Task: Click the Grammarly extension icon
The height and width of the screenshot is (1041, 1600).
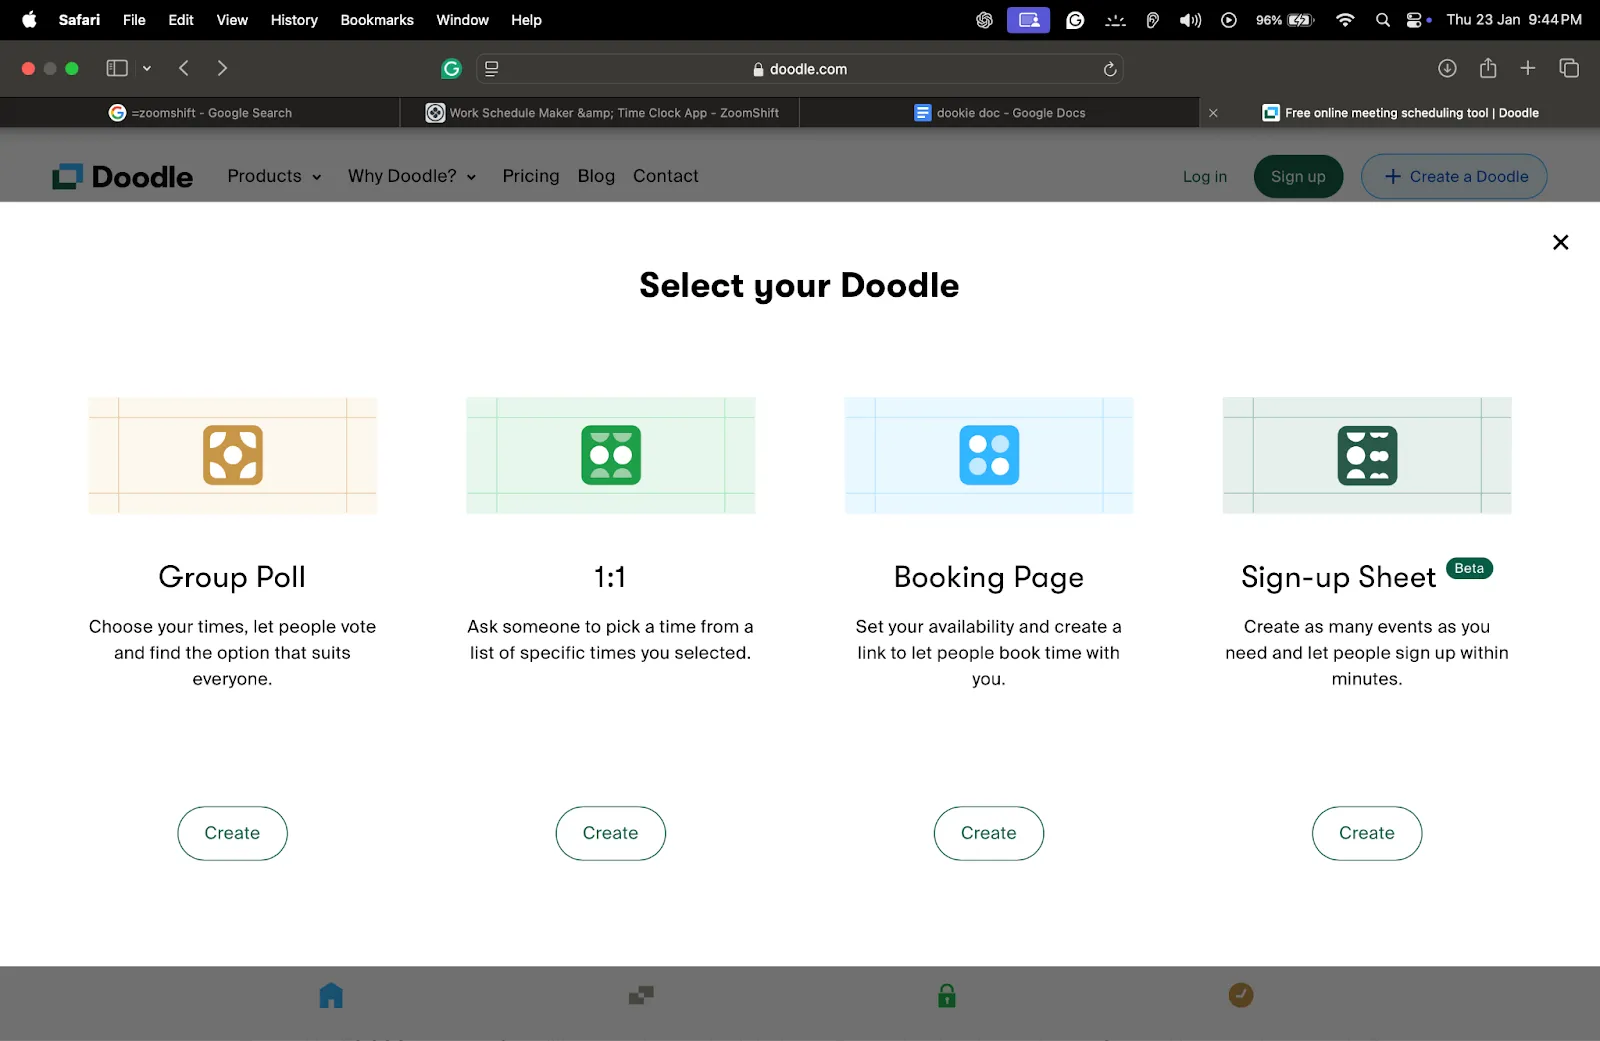Action: point(451,68)
